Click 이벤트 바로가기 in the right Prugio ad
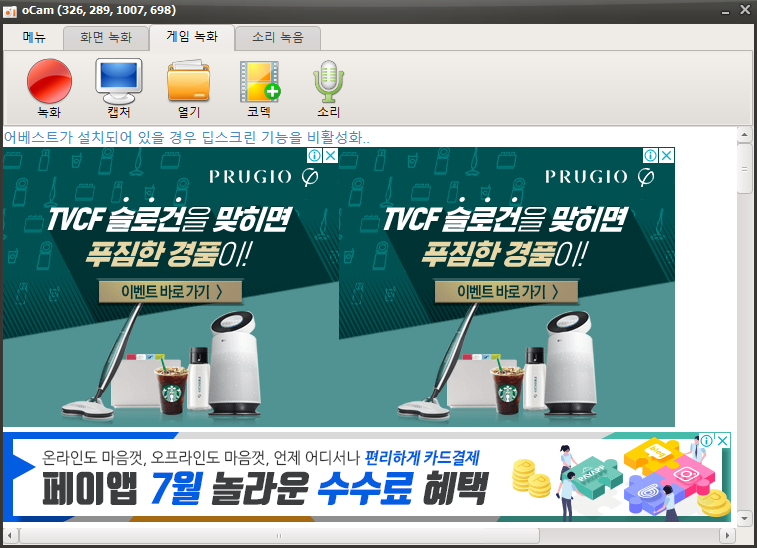The width and height of the screenshot is (757, 548). click(x=507, y=292)
